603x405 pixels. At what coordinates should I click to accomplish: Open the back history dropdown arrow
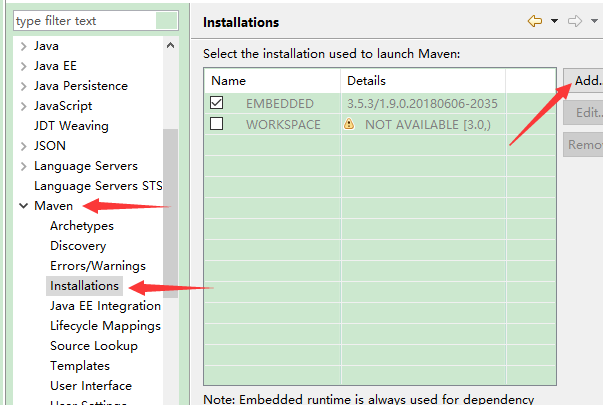pyautogui.click(x=554, y=21)
